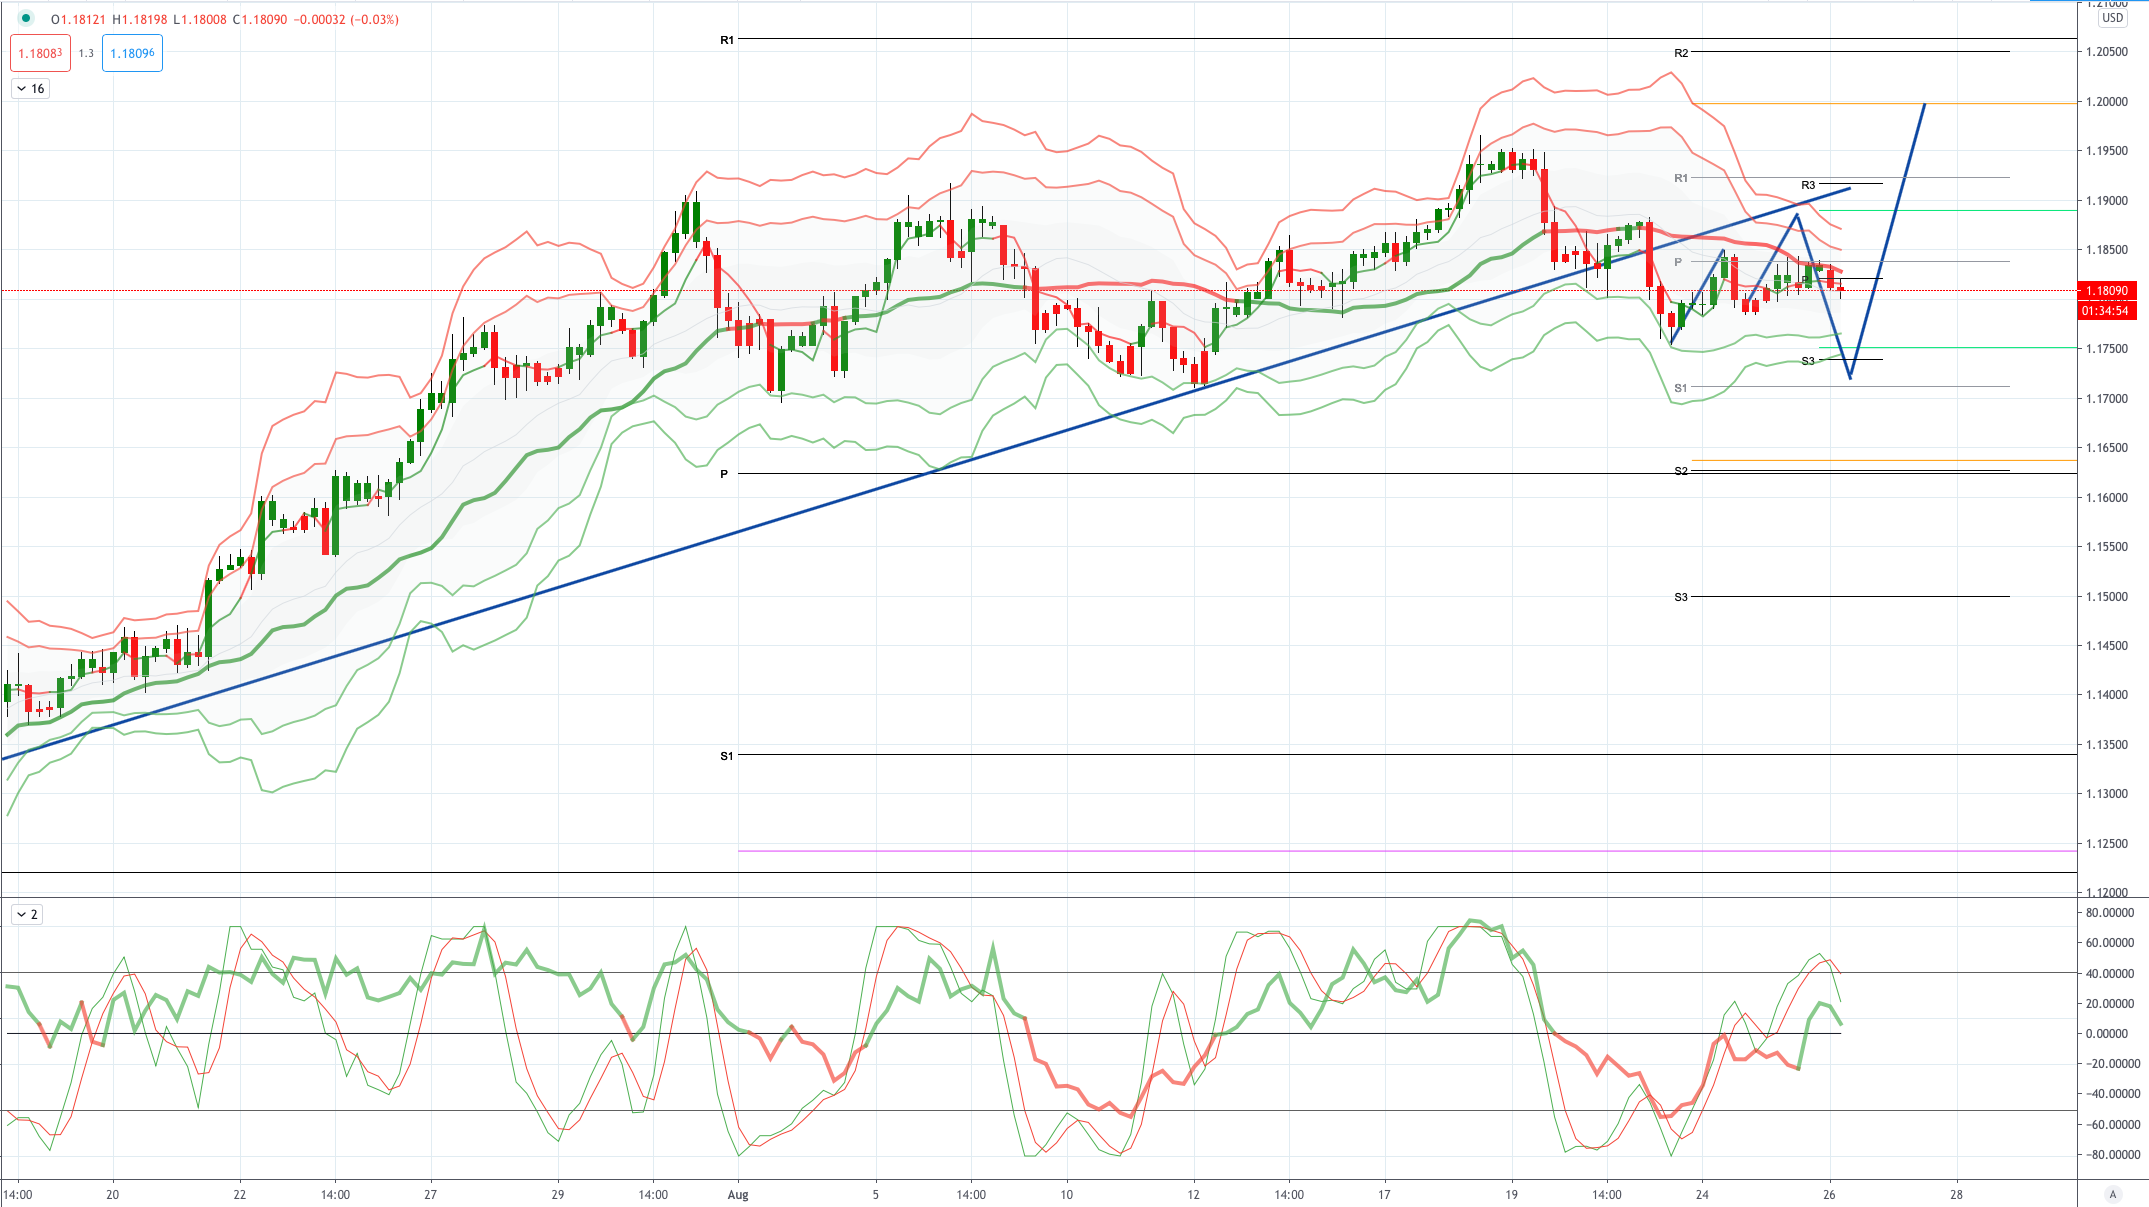This screenshot has width=2149, height=1207.
Task: Click the 1.15000 label on price scale
Action: point(2106,597)
